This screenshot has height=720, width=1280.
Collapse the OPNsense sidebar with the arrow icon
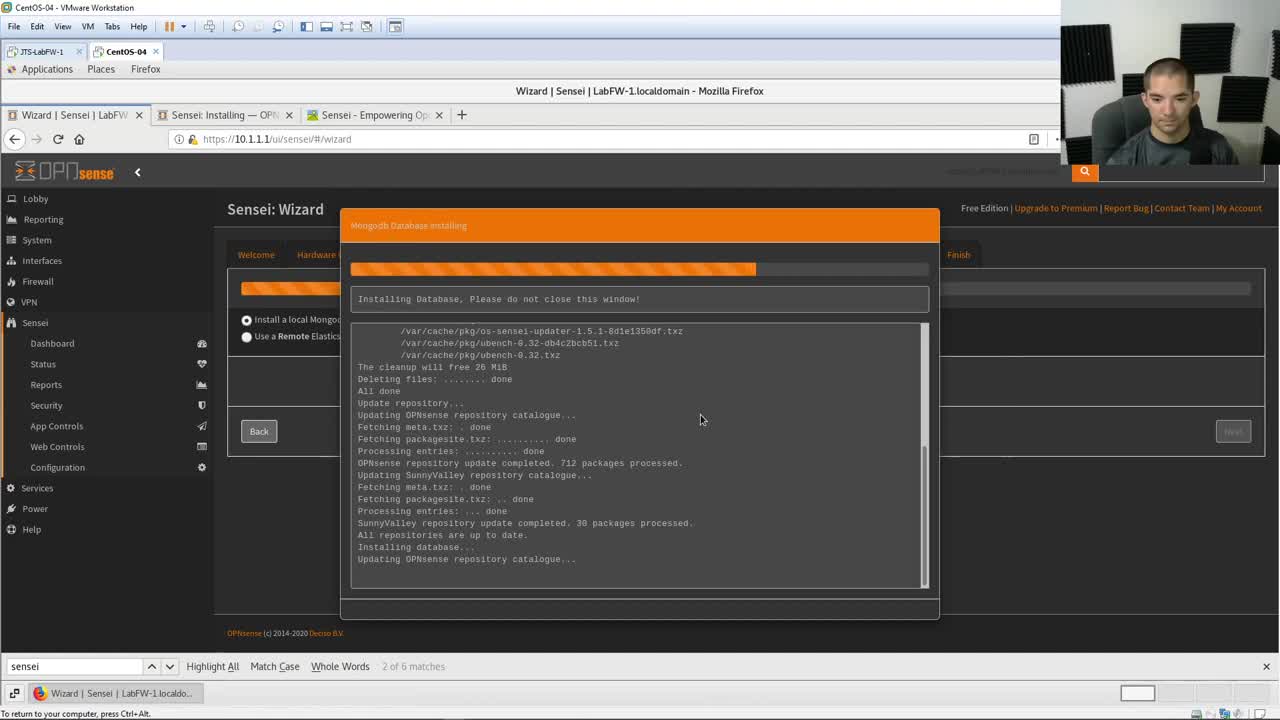pos(137,172)
